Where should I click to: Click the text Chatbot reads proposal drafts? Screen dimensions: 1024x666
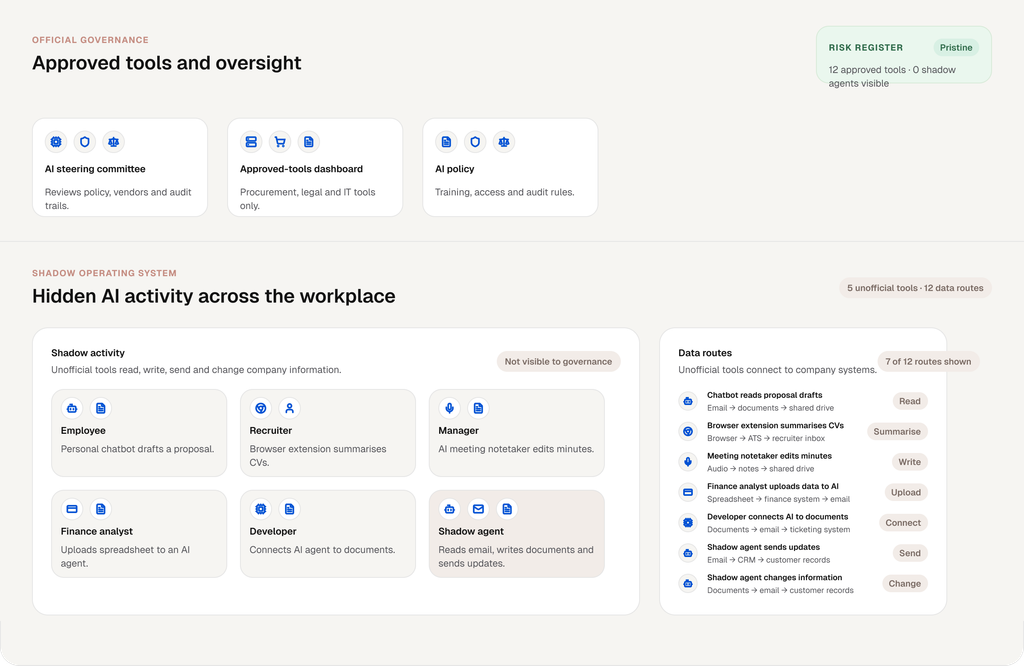pos(765,395)
